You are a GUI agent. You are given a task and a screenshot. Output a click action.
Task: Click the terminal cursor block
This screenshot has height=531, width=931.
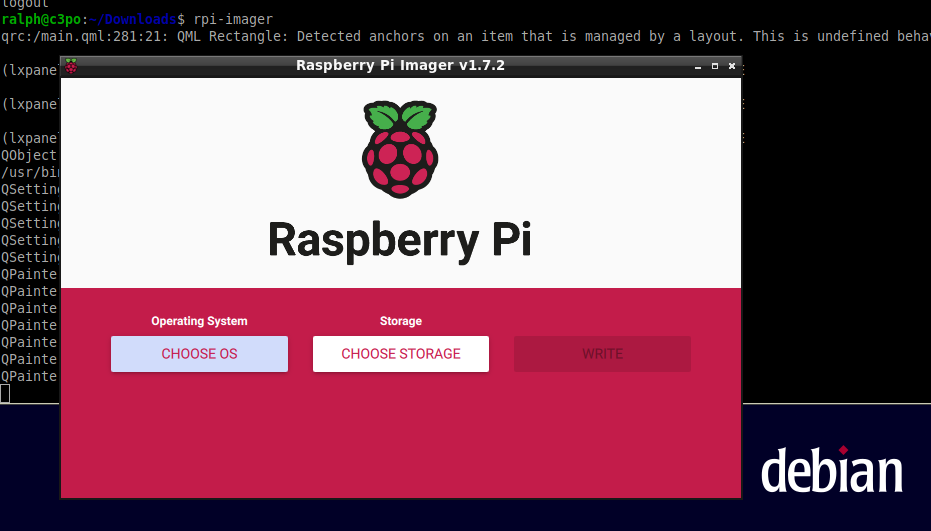coord(5,393)
